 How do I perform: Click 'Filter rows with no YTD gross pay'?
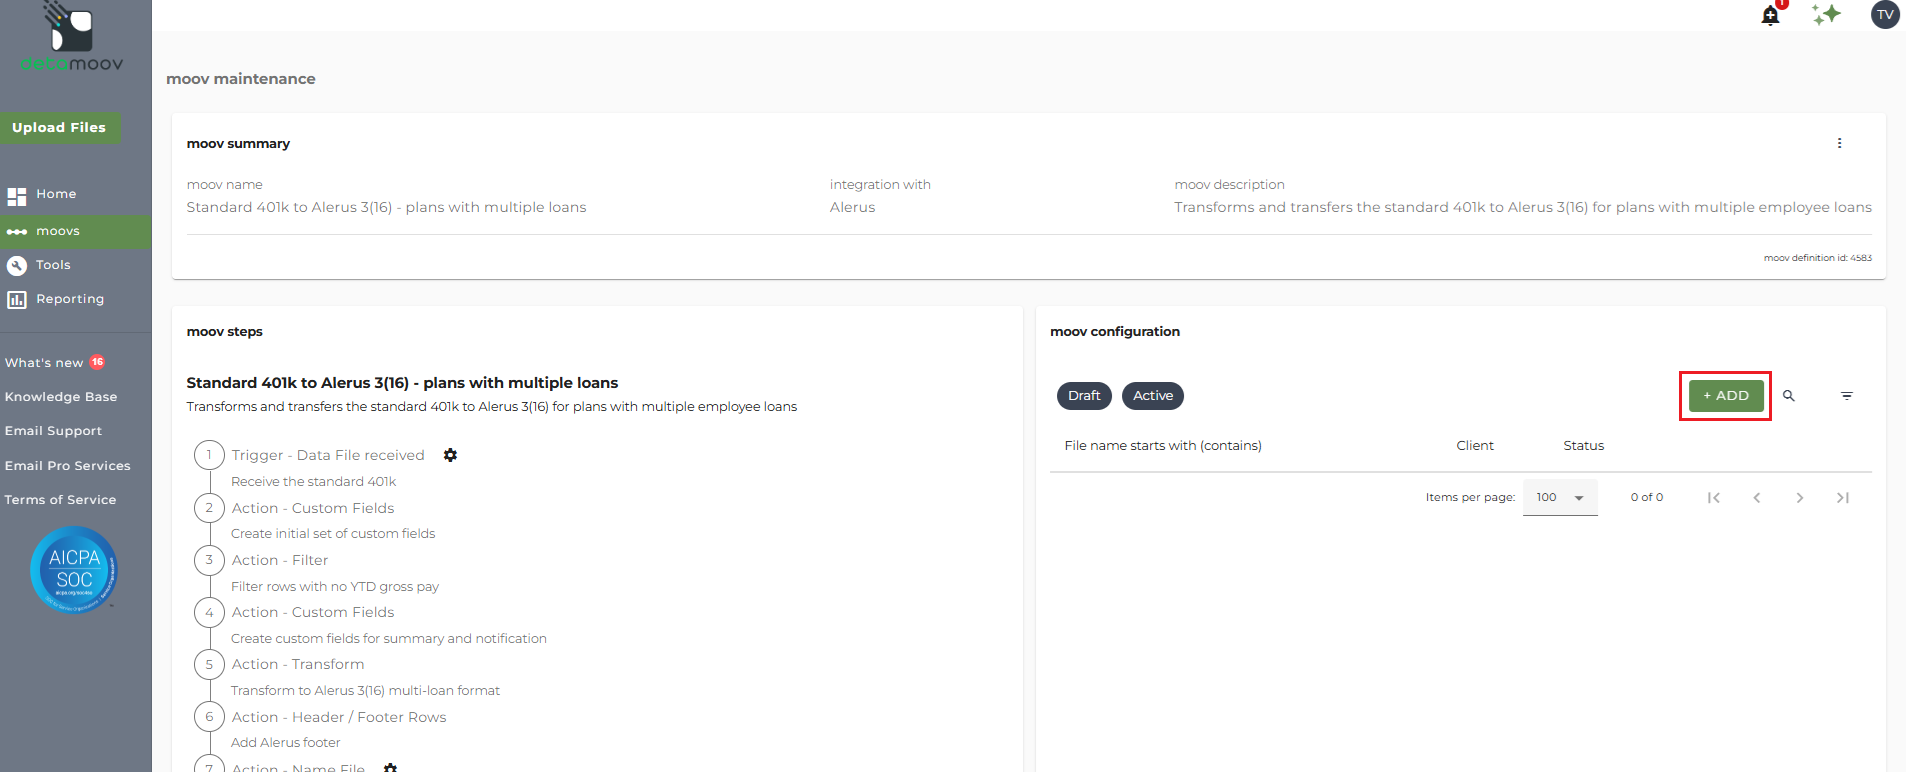[335, 587]
